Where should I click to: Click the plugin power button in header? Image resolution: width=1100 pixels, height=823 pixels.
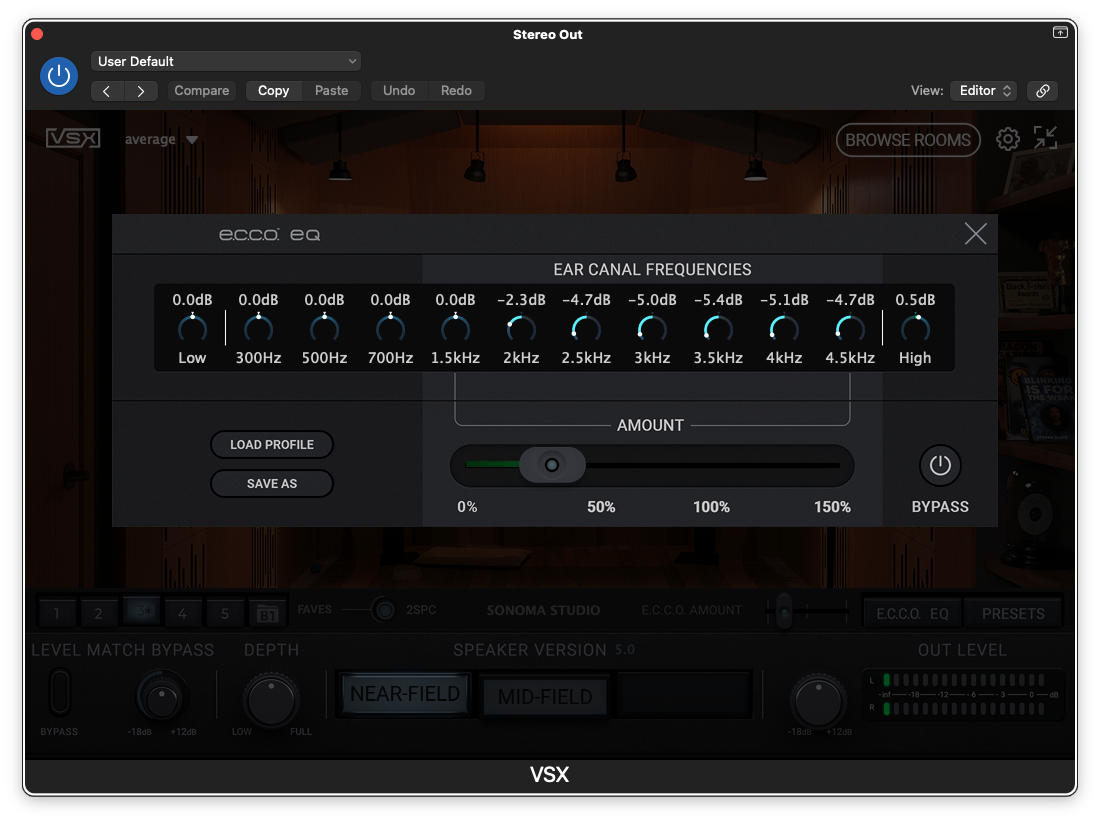[x=58, y=76]
